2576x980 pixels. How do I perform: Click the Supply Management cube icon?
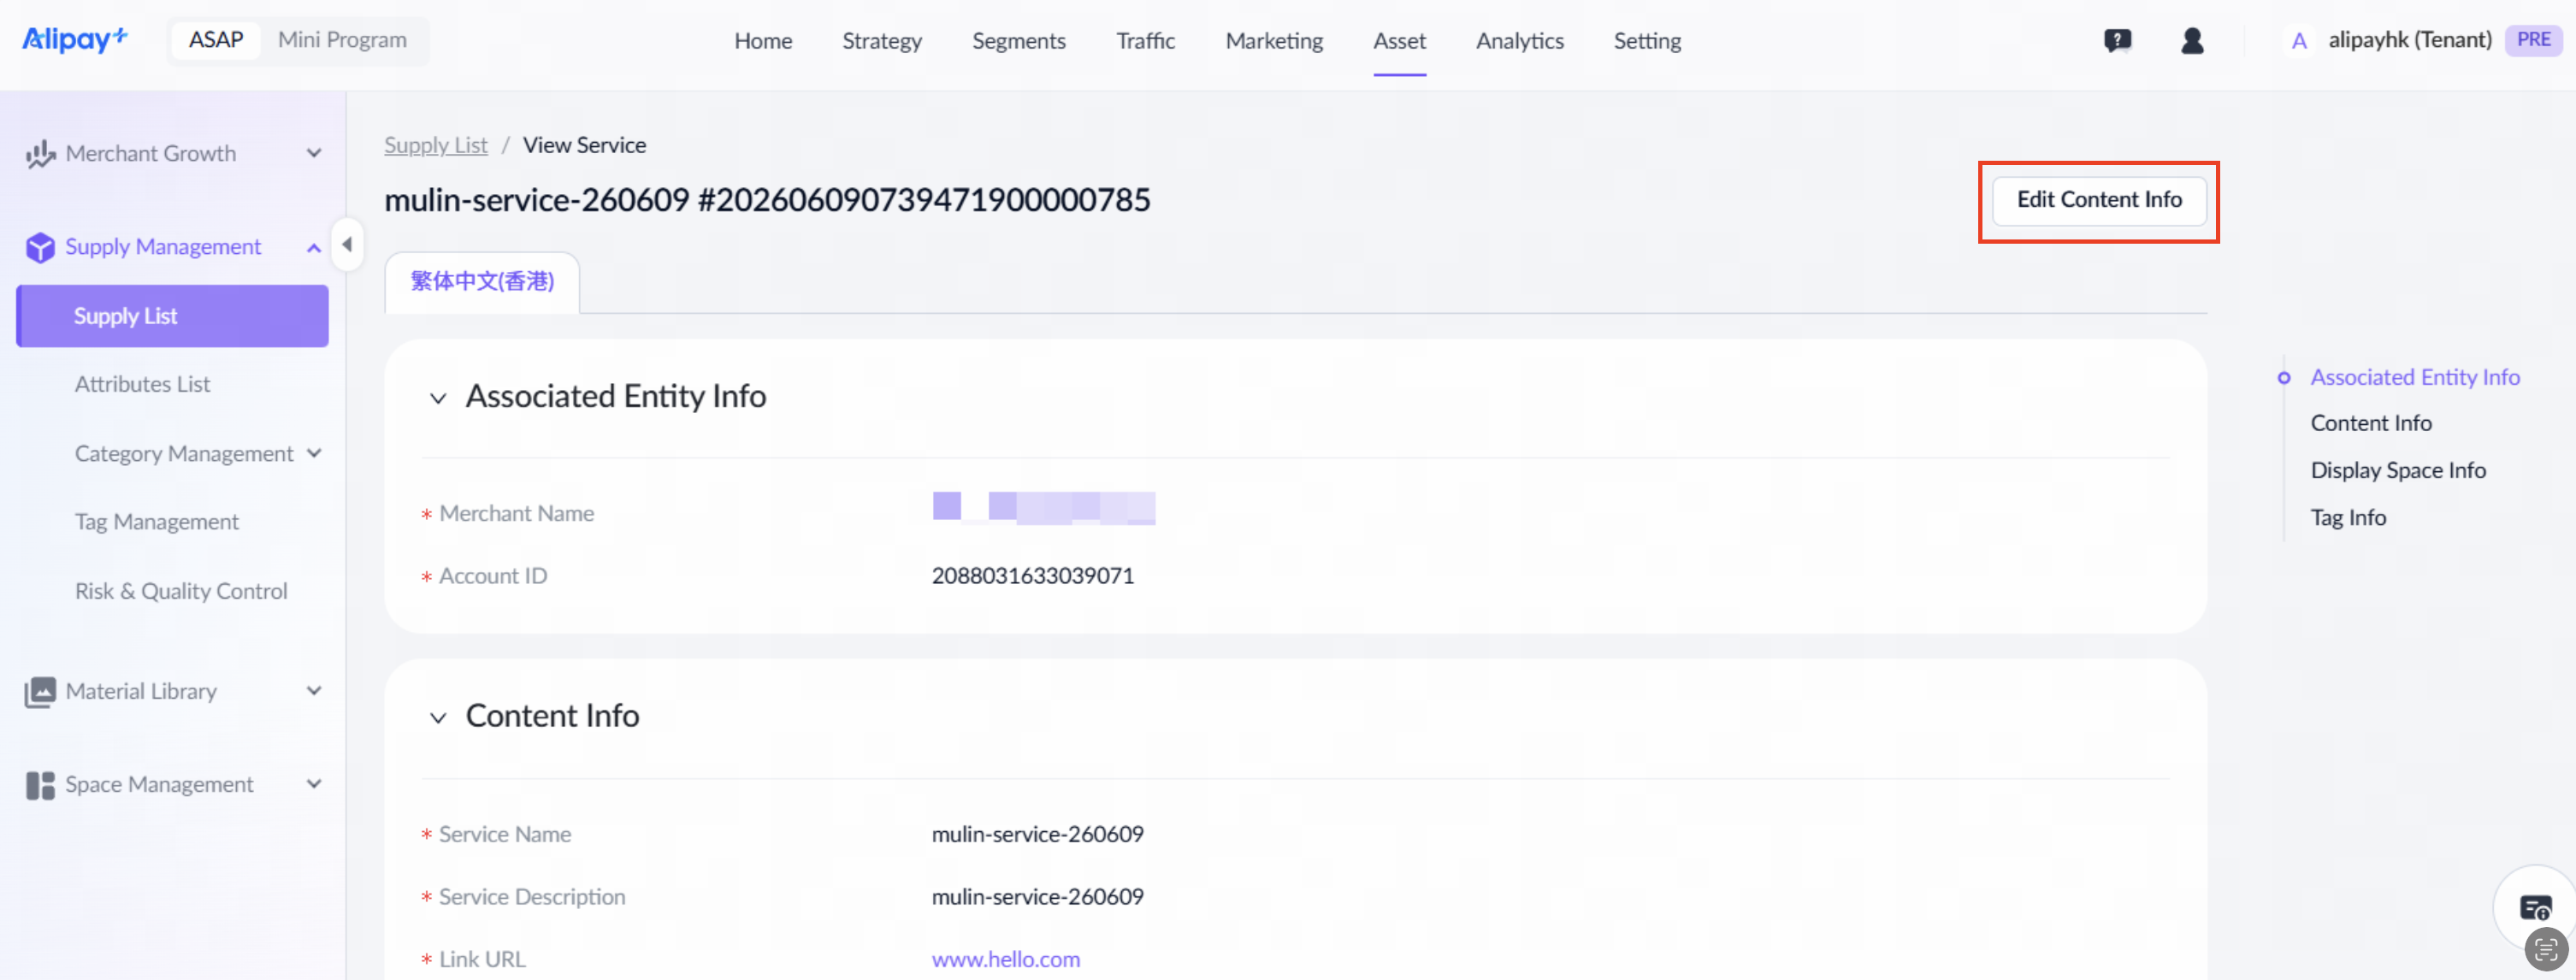tap(40, 247)
